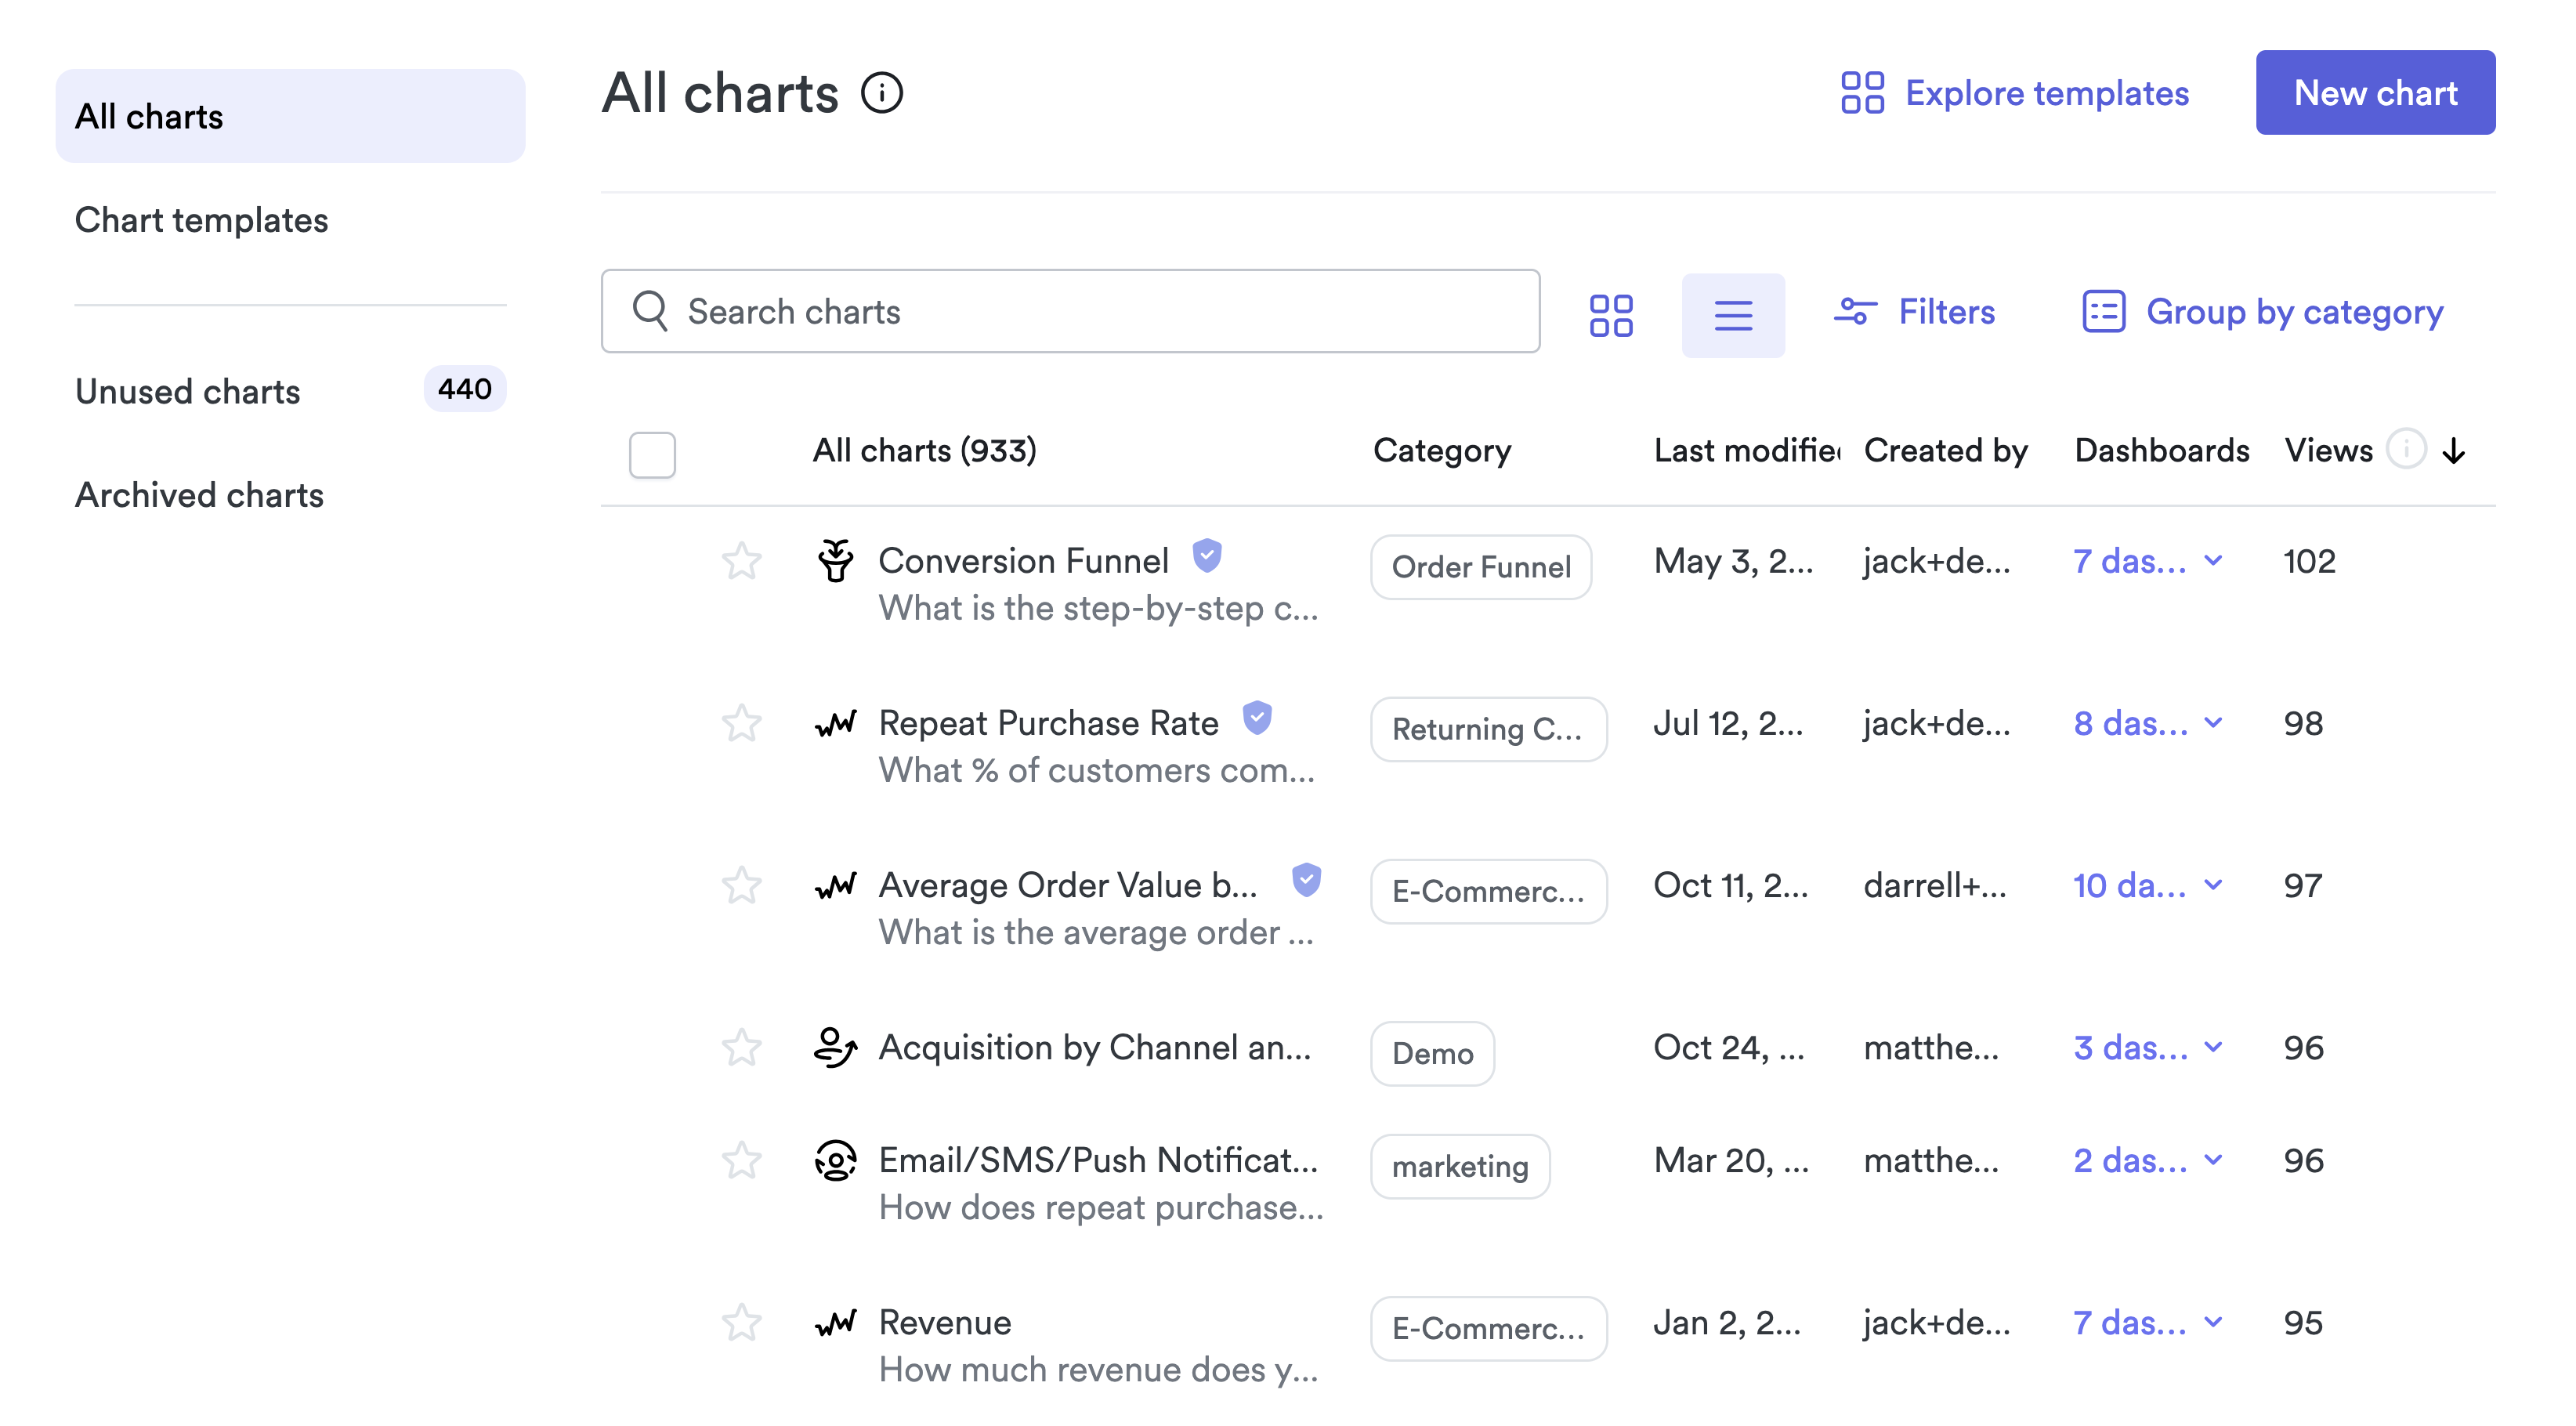
Task: Sort by Views descending arrow
Action: coord(2454,450)
